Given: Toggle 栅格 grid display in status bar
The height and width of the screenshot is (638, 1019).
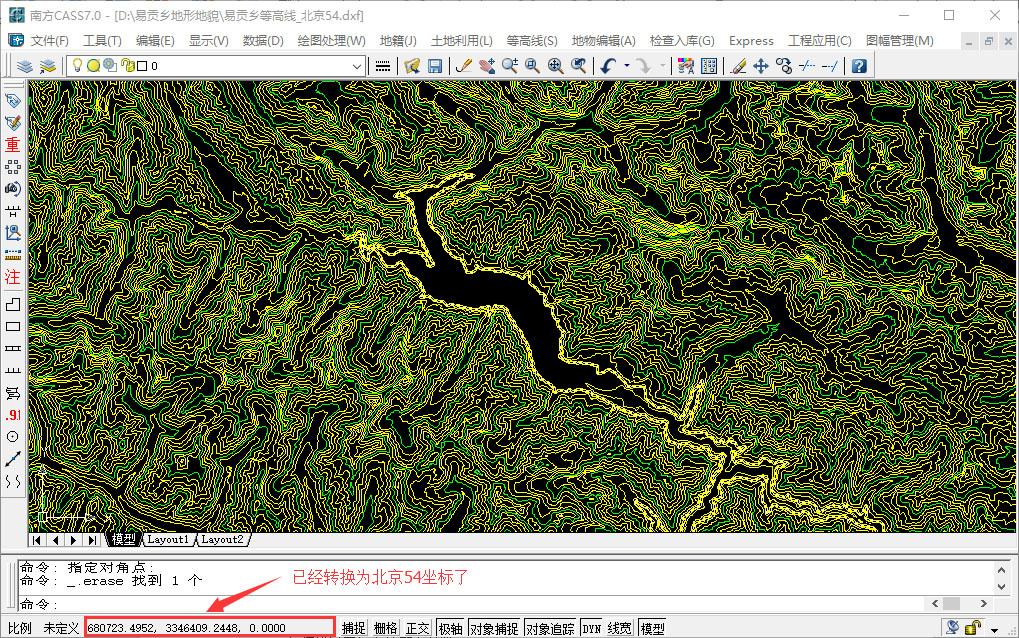Looking at the screenshot, I should tap(385, 628).
